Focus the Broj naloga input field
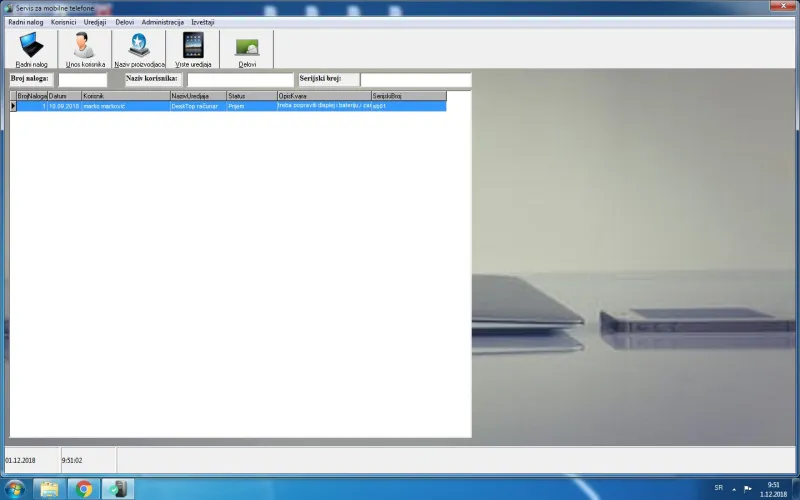 click(x=83, y=80)
